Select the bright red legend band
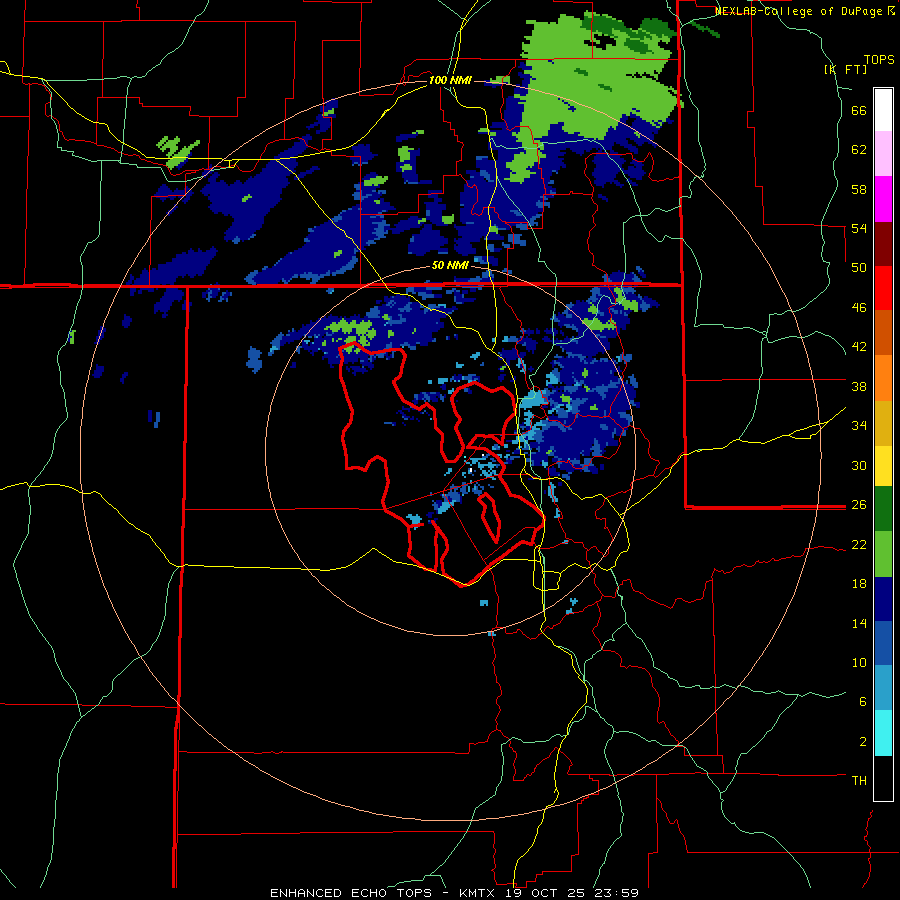900x900 pixels. click(883, 288)
